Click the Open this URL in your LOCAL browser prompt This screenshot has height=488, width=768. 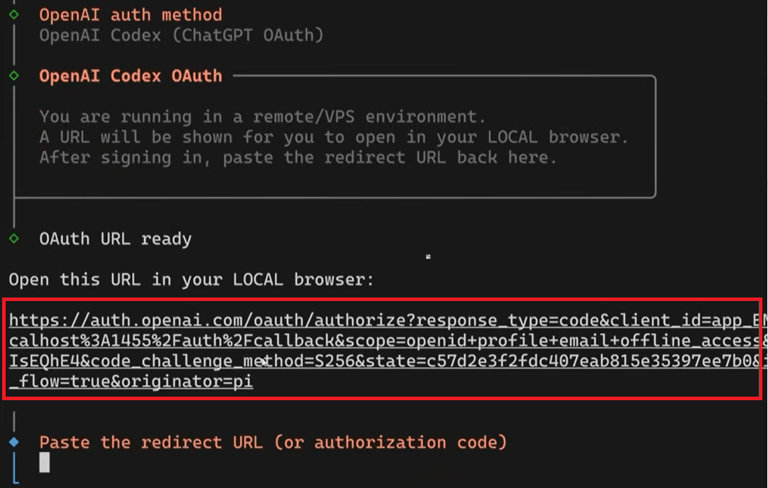pyautogui.click(x=191, y=280)
